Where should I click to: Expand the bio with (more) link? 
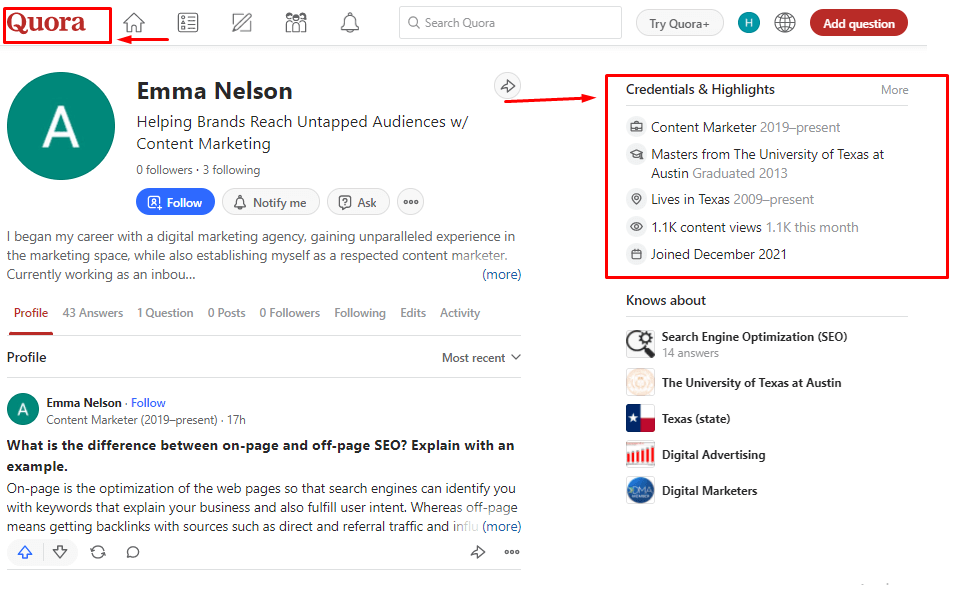click(501, 274)
